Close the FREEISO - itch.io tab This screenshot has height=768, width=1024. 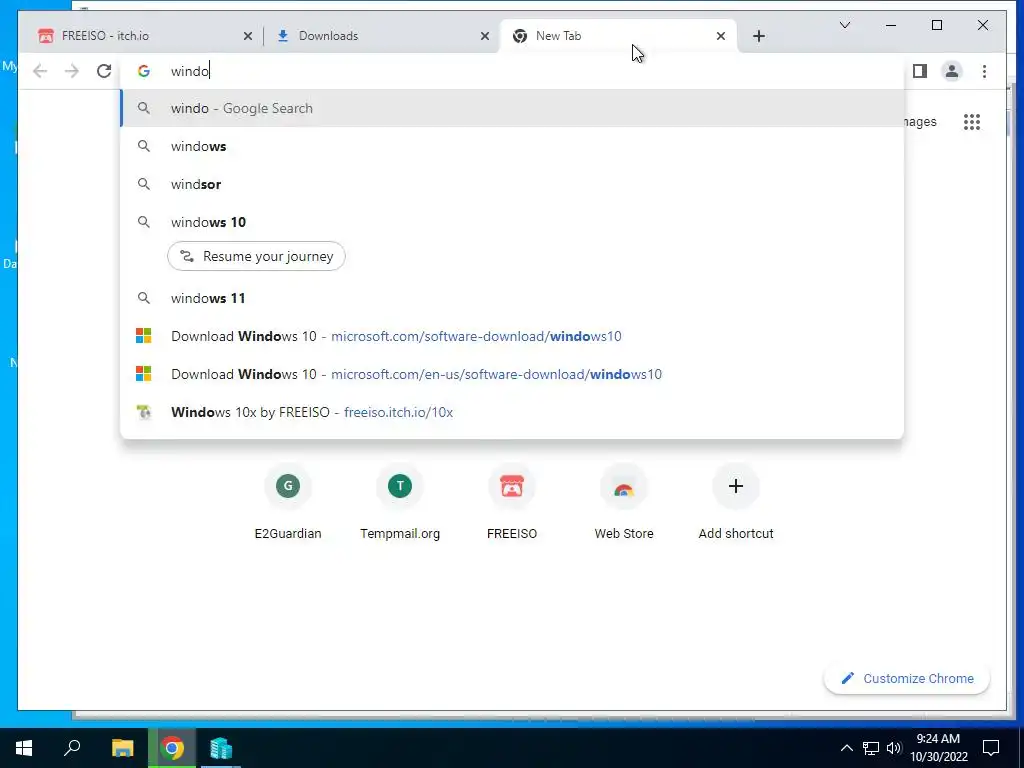coord(248,36)
